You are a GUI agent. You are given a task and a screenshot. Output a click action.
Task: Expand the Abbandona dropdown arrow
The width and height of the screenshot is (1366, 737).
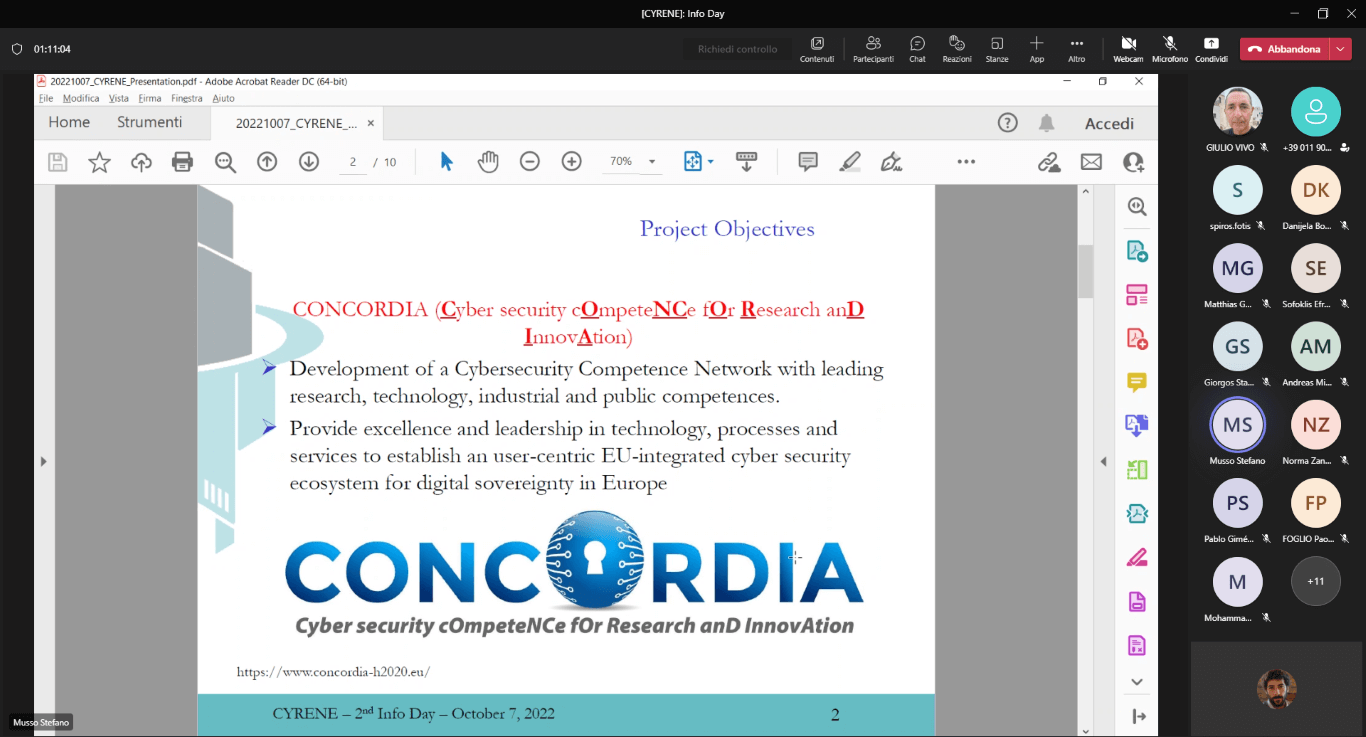click(x=1341, y=49)
